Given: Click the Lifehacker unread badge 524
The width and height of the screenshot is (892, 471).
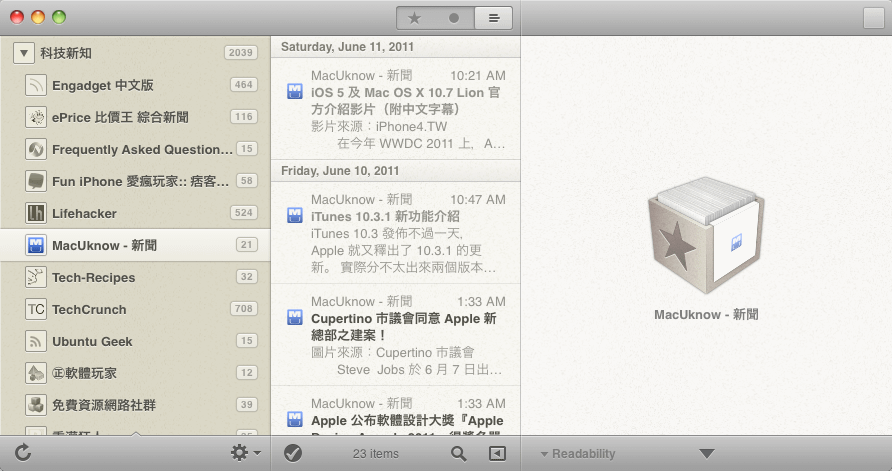Looking at the screenshot, I should point(243,213).
